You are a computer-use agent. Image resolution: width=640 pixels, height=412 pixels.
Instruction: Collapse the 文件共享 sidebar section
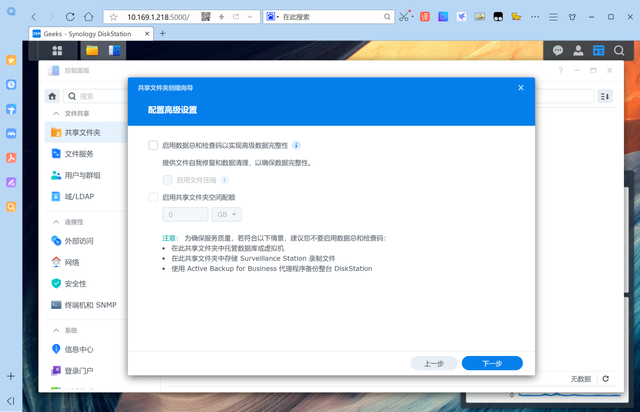pyautogui.click(x=56, y=114)
